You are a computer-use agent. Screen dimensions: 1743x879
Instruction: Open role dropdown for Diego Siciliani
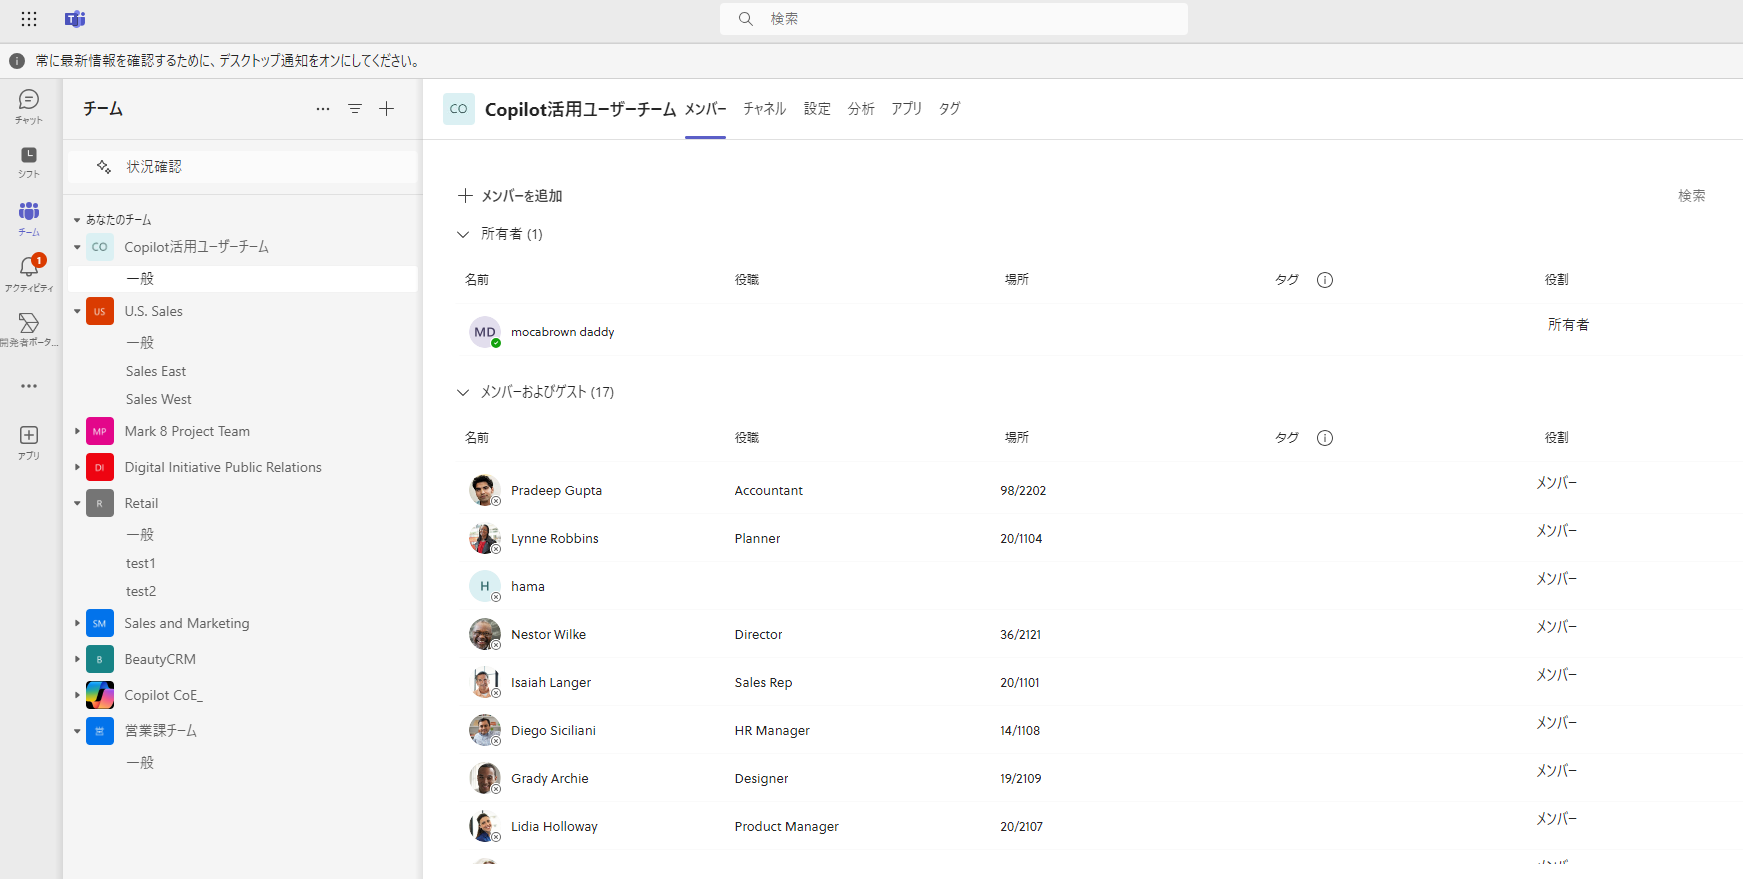(1557, 723)
